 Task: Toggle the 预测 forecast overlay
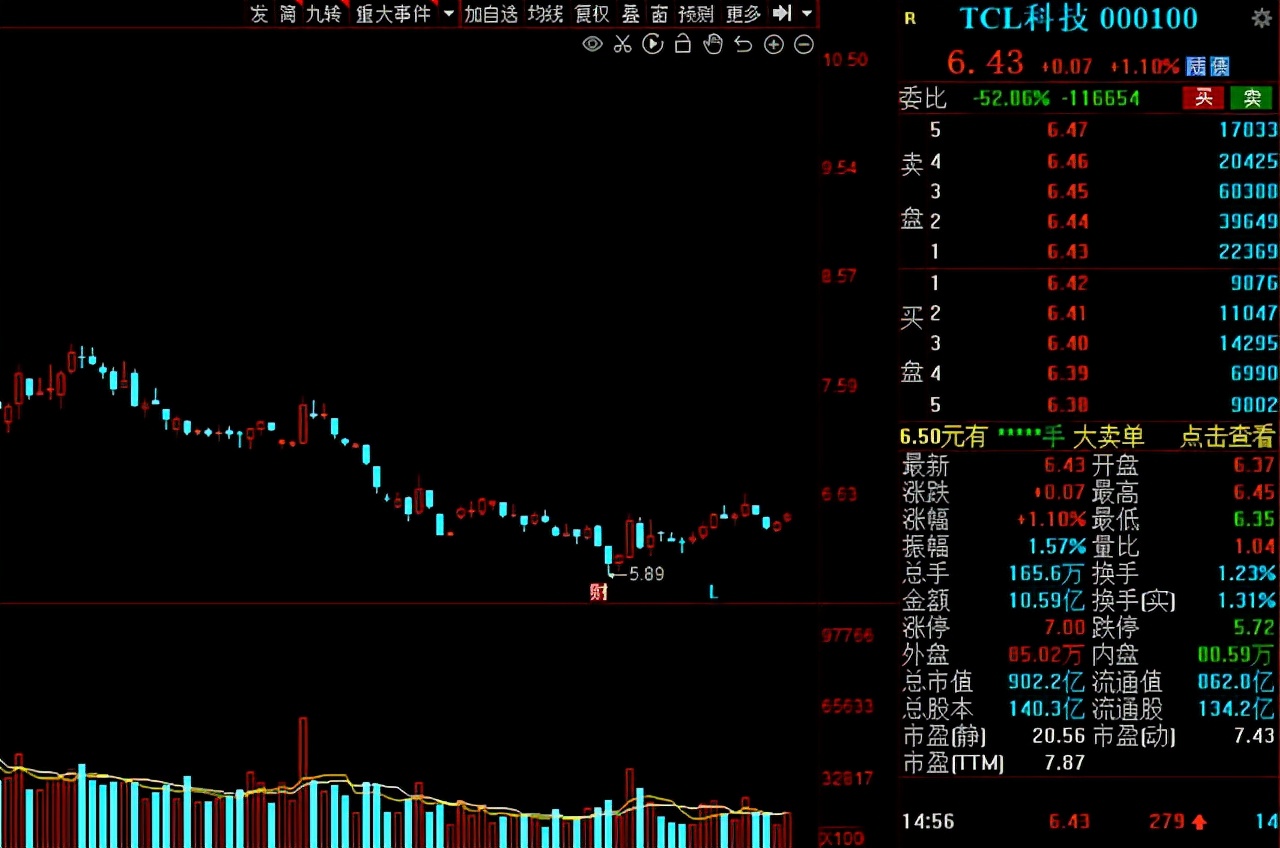(x=696, y=14)
